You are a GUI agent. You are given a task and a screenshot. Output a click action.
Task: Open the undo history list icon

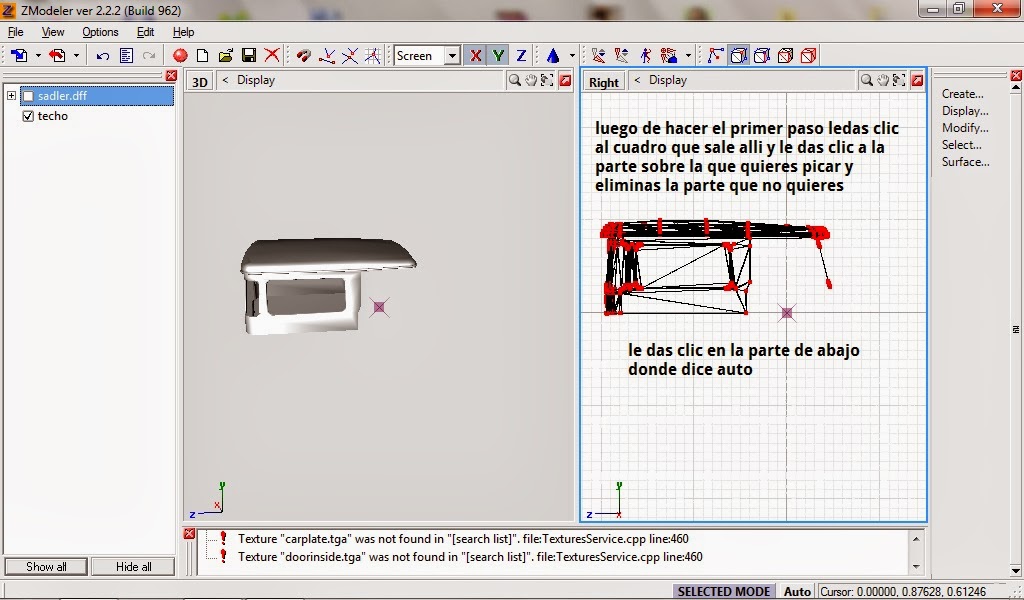pos(126,55)
